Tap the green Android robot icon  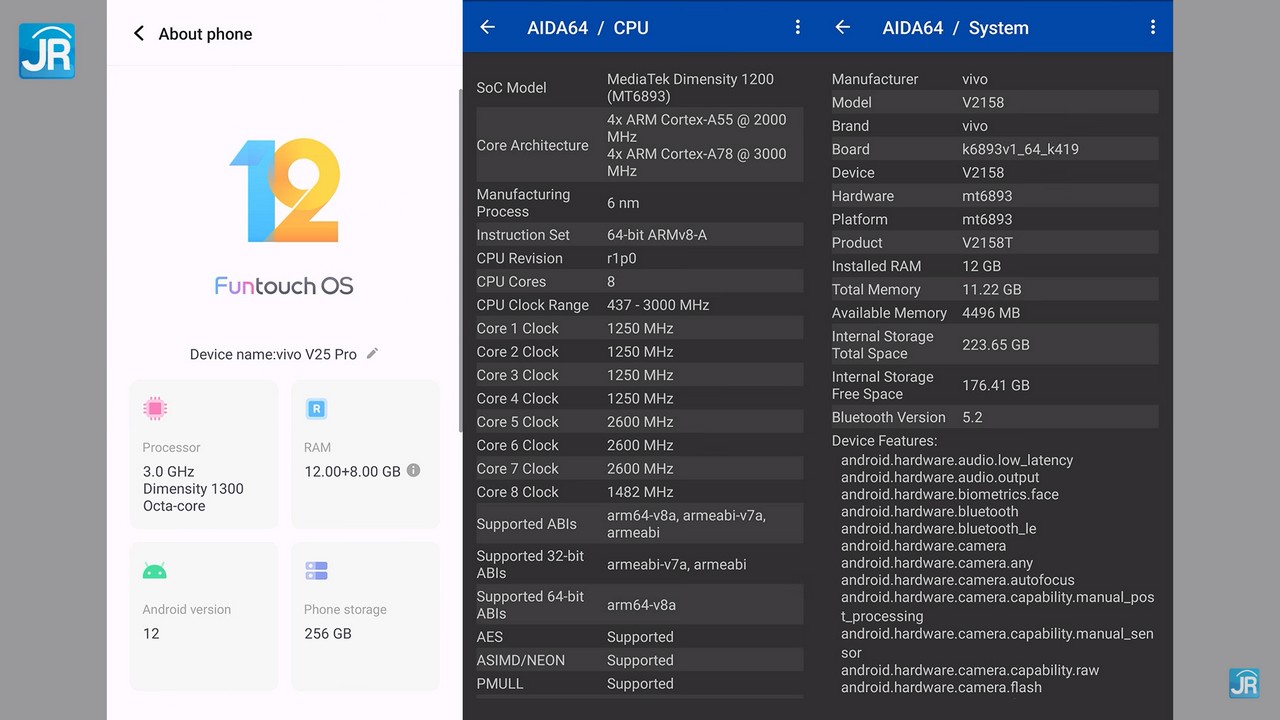pos(154,571)
